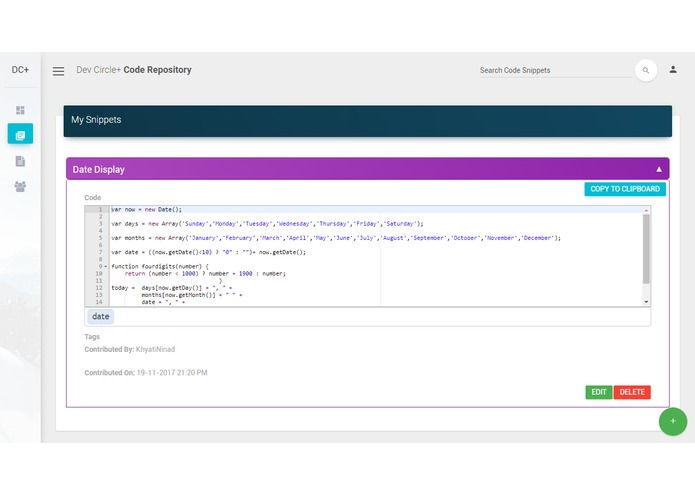The image size is (695, 494).
Task: Open the users group sidebar icon
Action: (x=20, y=187)
